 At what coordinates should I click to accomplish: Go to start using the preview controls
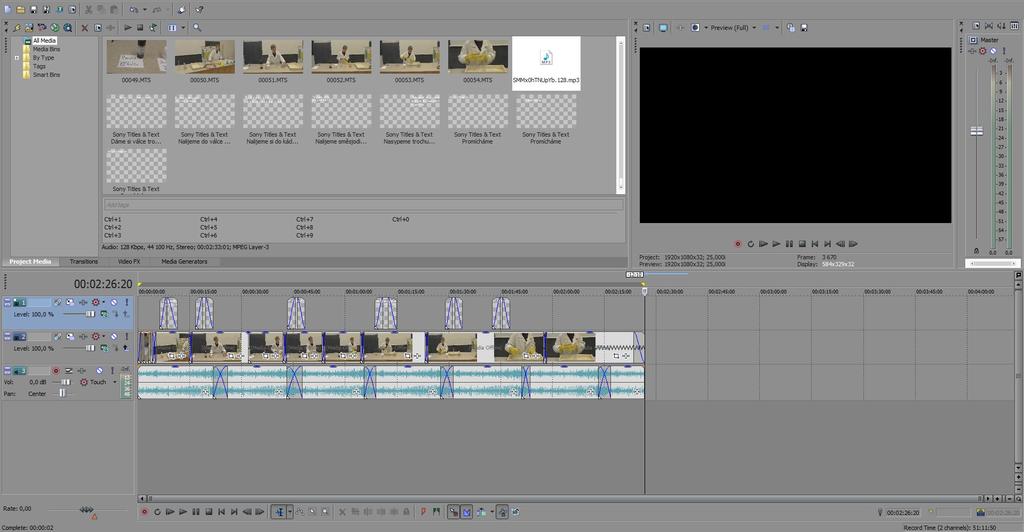[x=814, y=244]
